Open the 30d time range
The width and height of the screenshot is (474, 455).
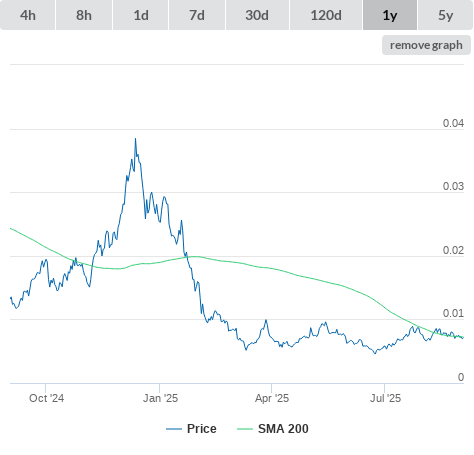[x=257, y=15]
